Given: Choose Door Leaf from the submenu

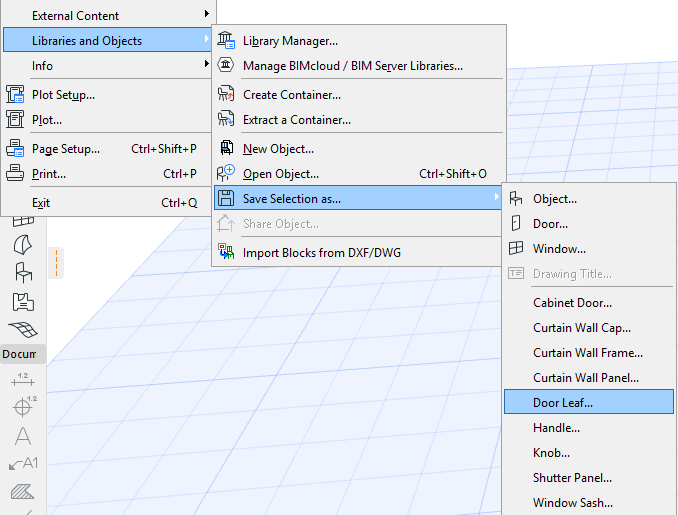Looking at the screenshot, I should coord(563,402).
